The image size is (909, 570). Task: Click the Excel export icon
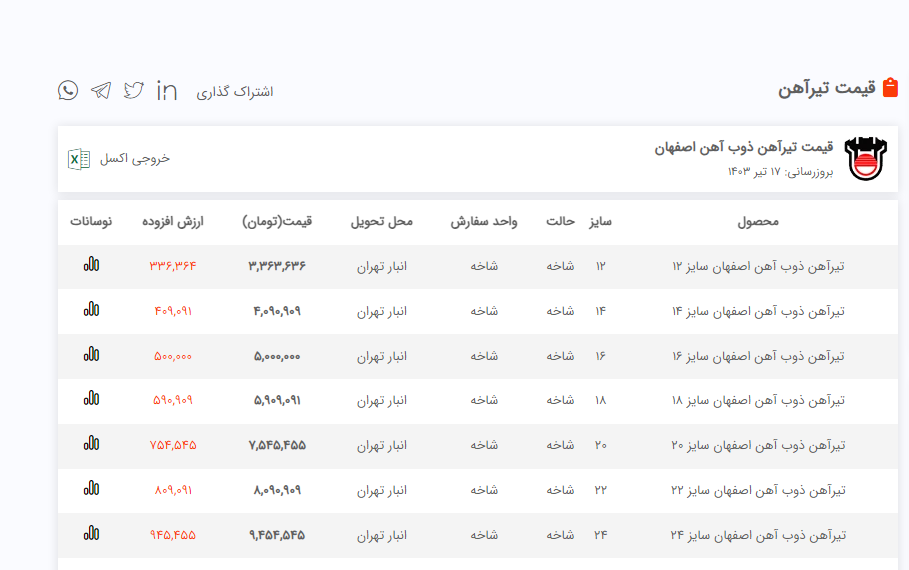[x=79, y=159]
